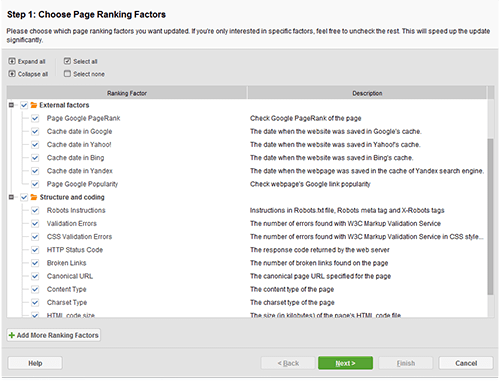Uncheck the CSS Validation Errors checkbox

(x=35, y=237)
